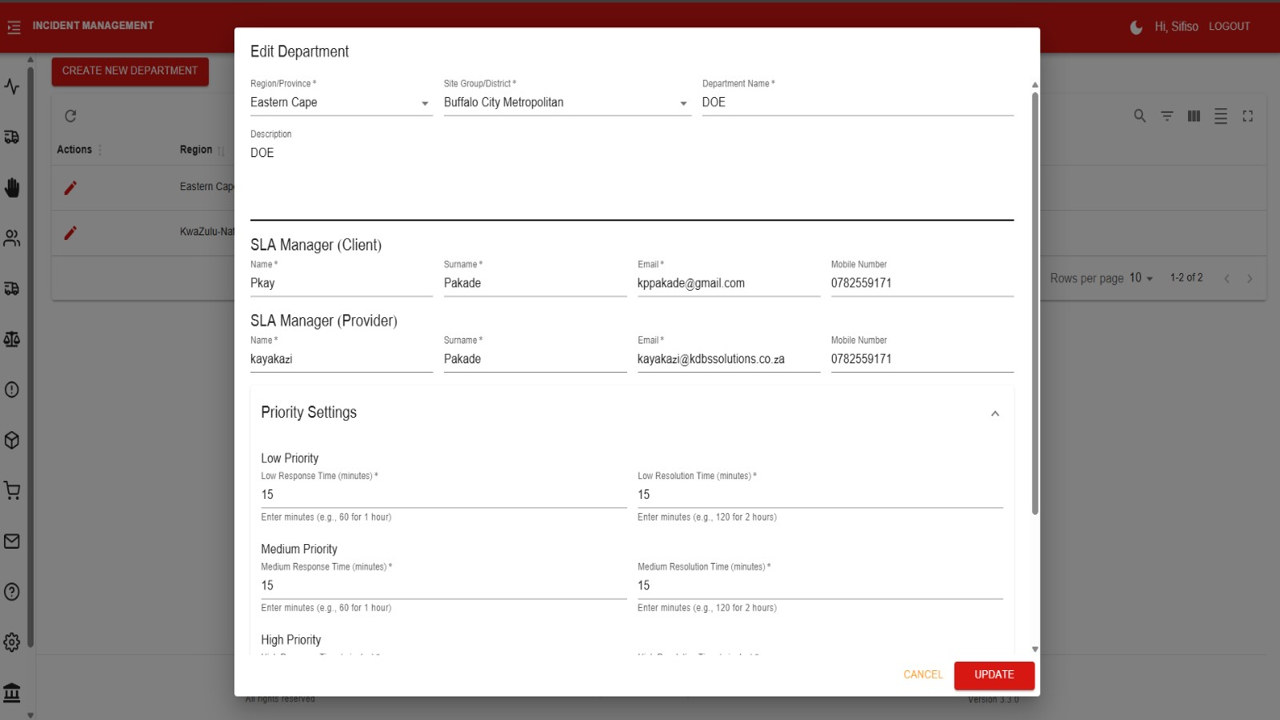Open table search magnifier icon
This screenshot has height=720, width=1280.
tap(1140, 116)
